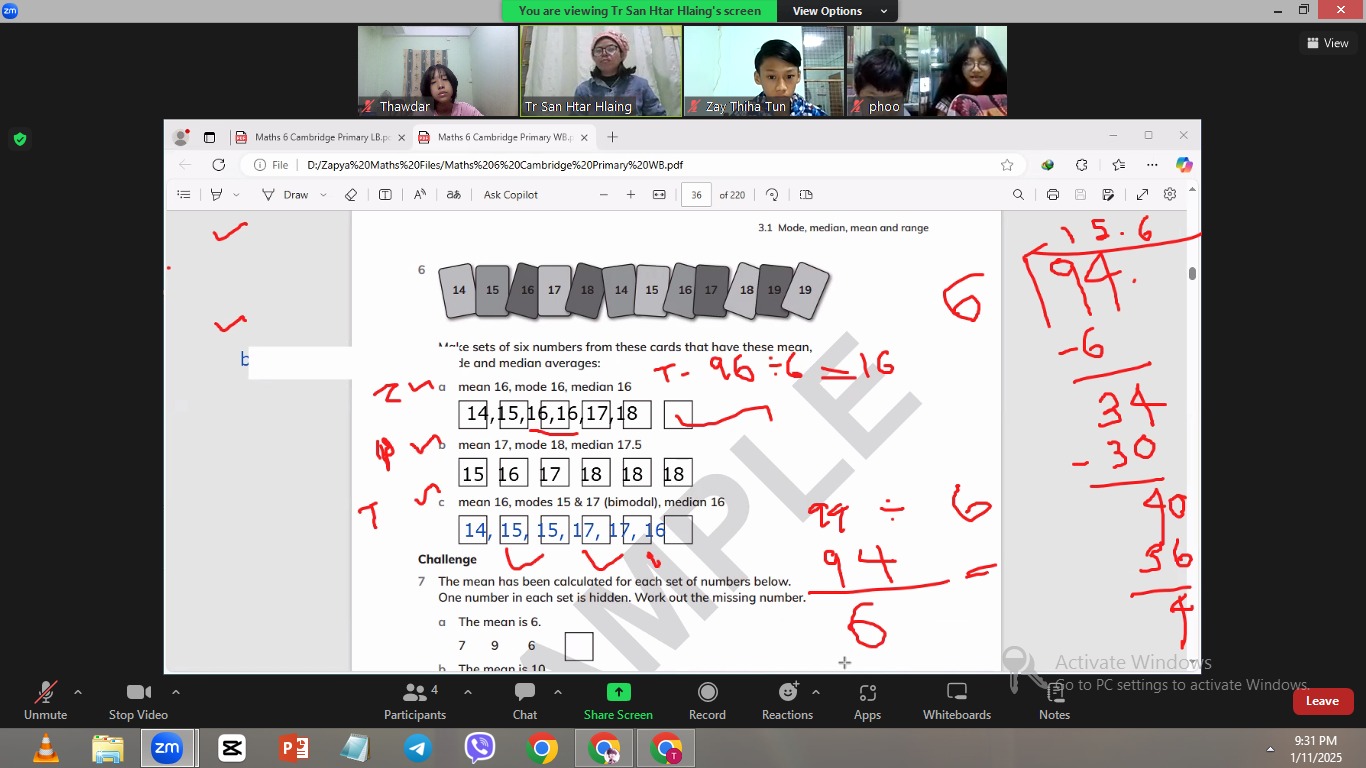Screen dimensions: 1366x768
Task: Start Record in Zoom
Action: coord(707,701)
